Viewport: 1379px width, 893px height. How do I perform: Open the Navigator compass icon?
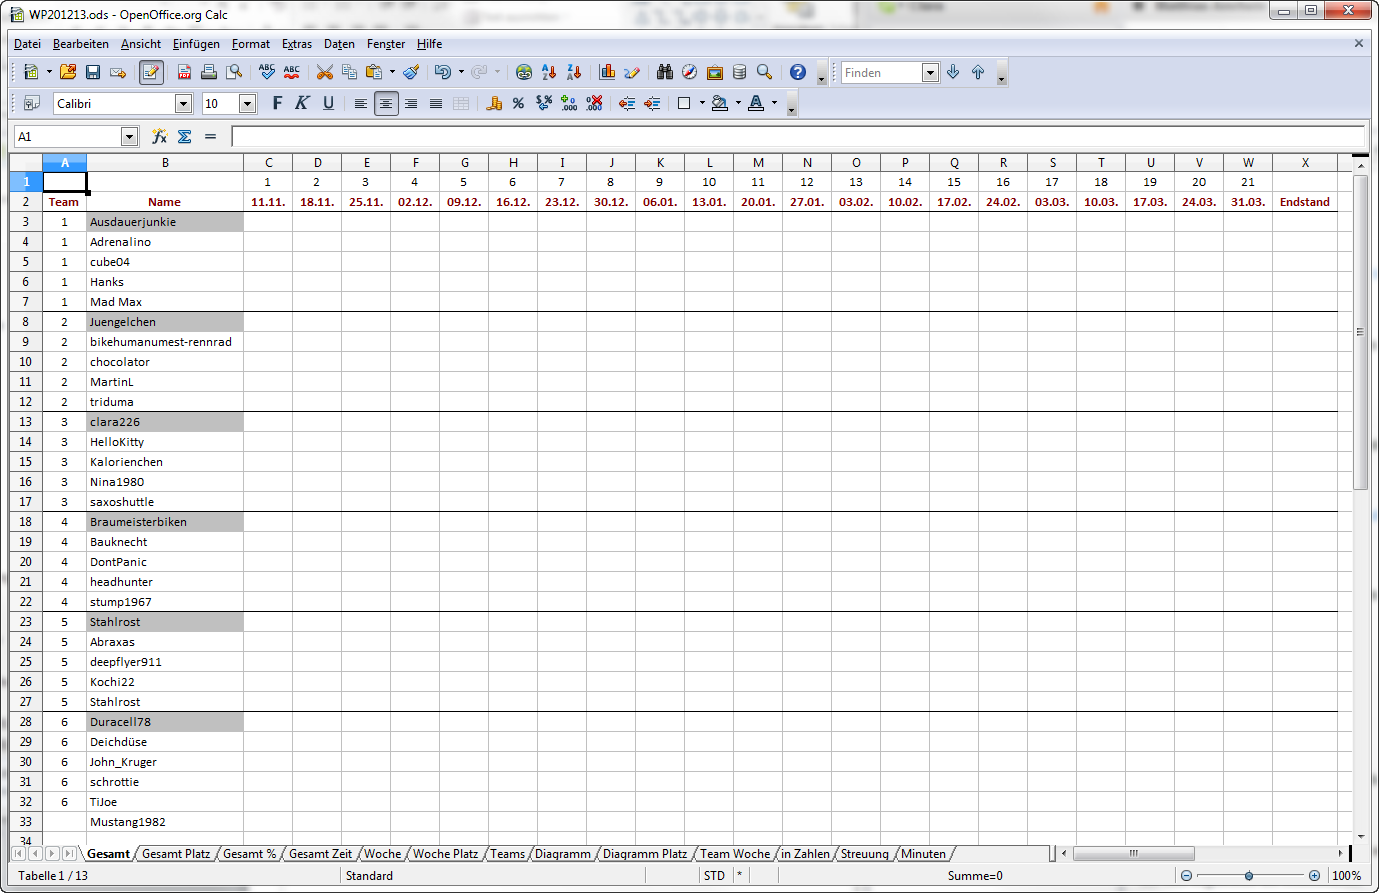pyautogui.click(x=690, y=72)
